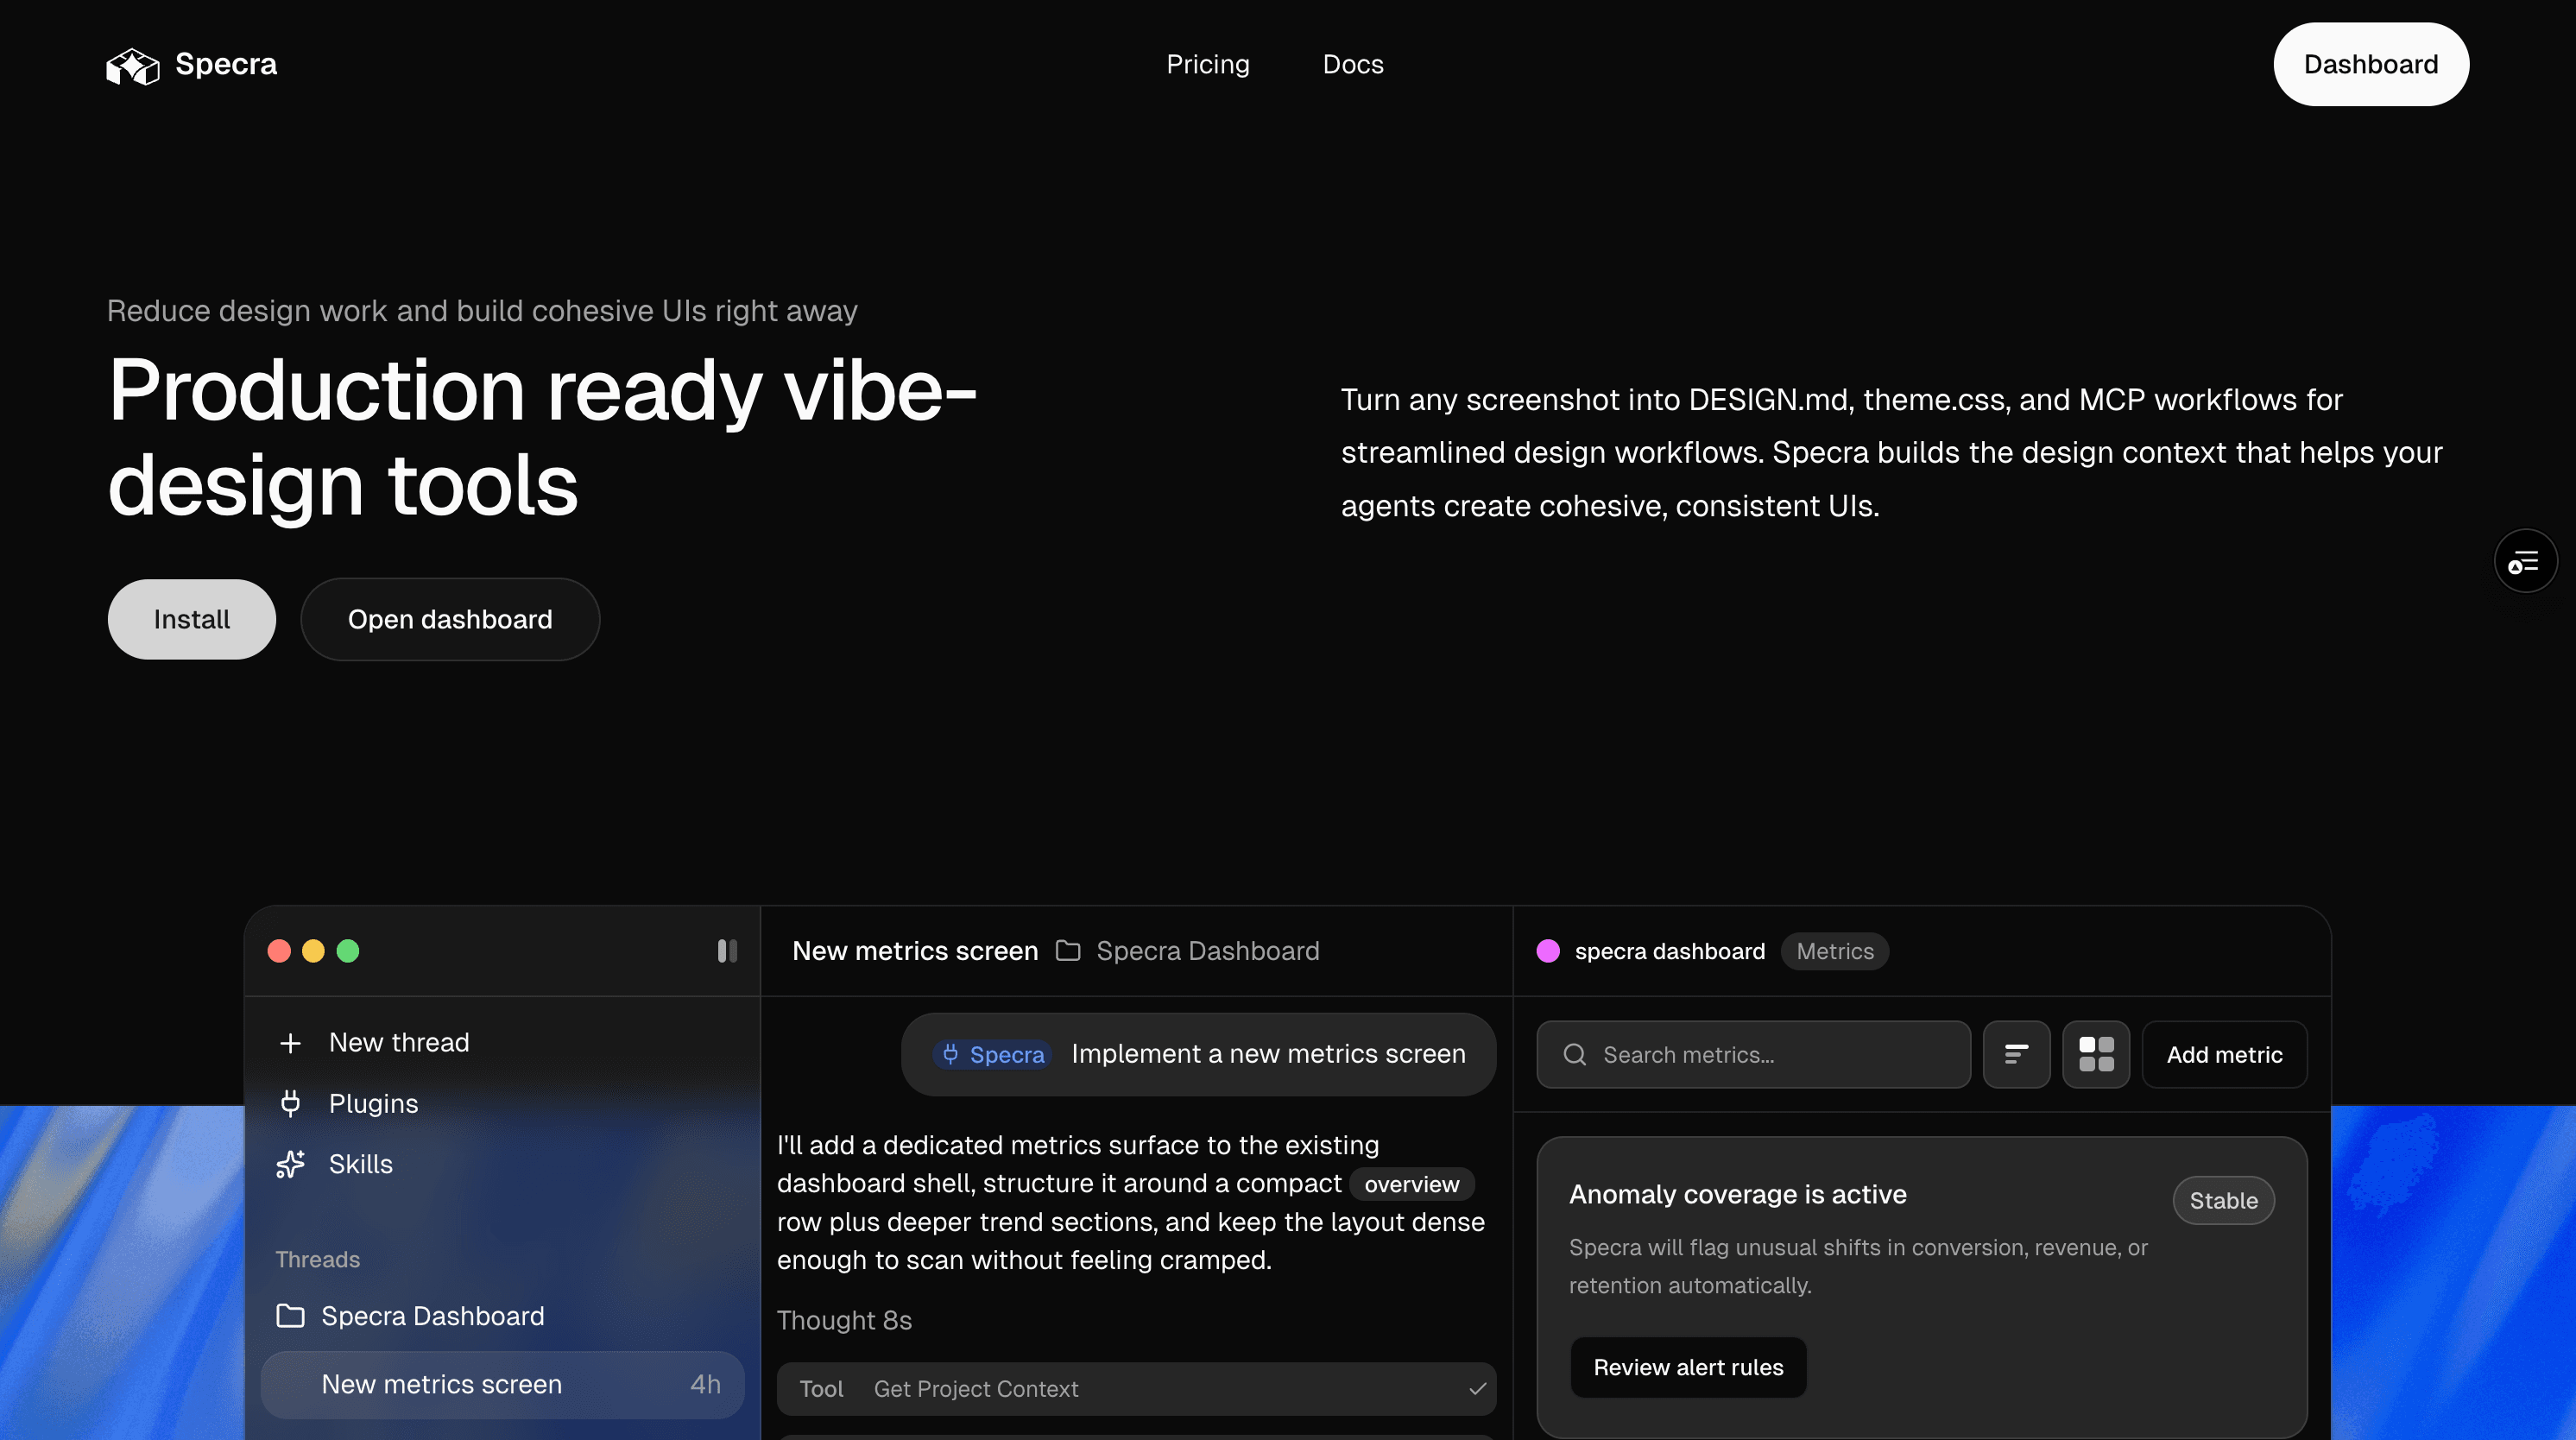Open the sort filter icon button
The image size is (2576, 1440).
pos(2016,1055)
